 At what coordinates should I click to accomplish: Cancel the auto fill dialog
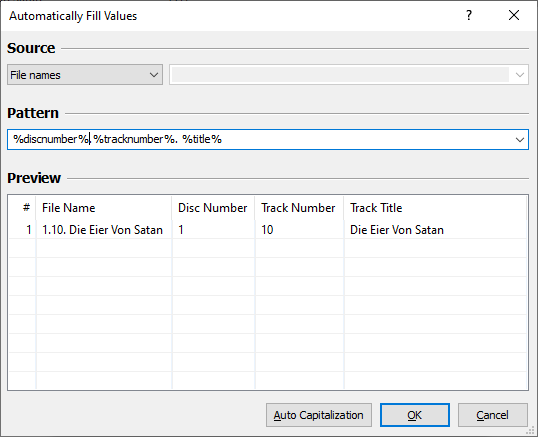click(492, 415)
